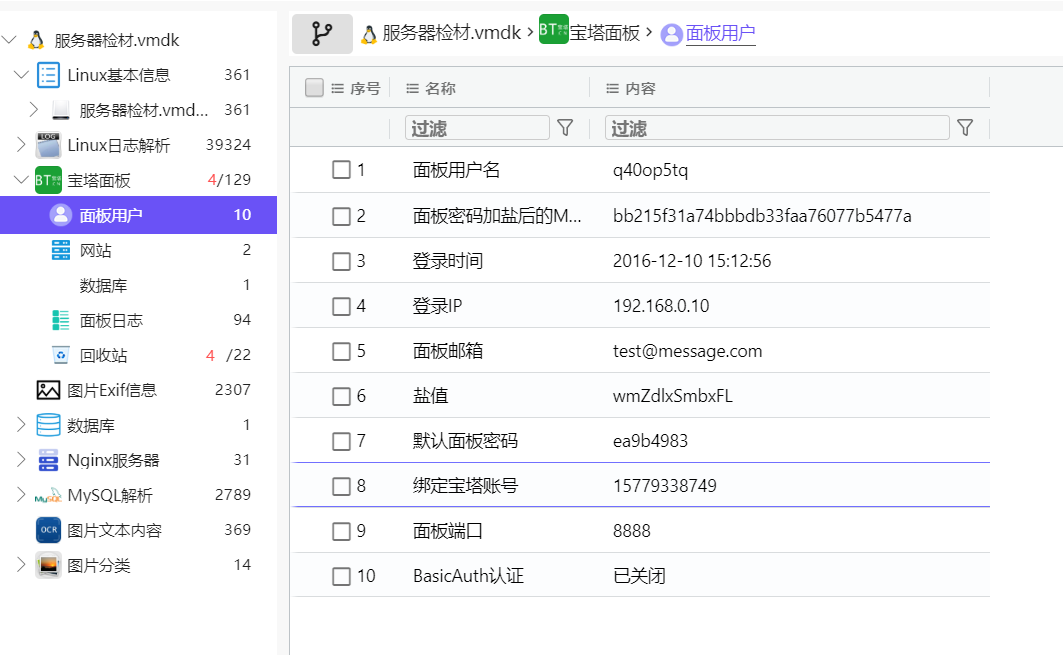Click the email value test@message.com
1063x655 pixels.
(x=687, y=351)
